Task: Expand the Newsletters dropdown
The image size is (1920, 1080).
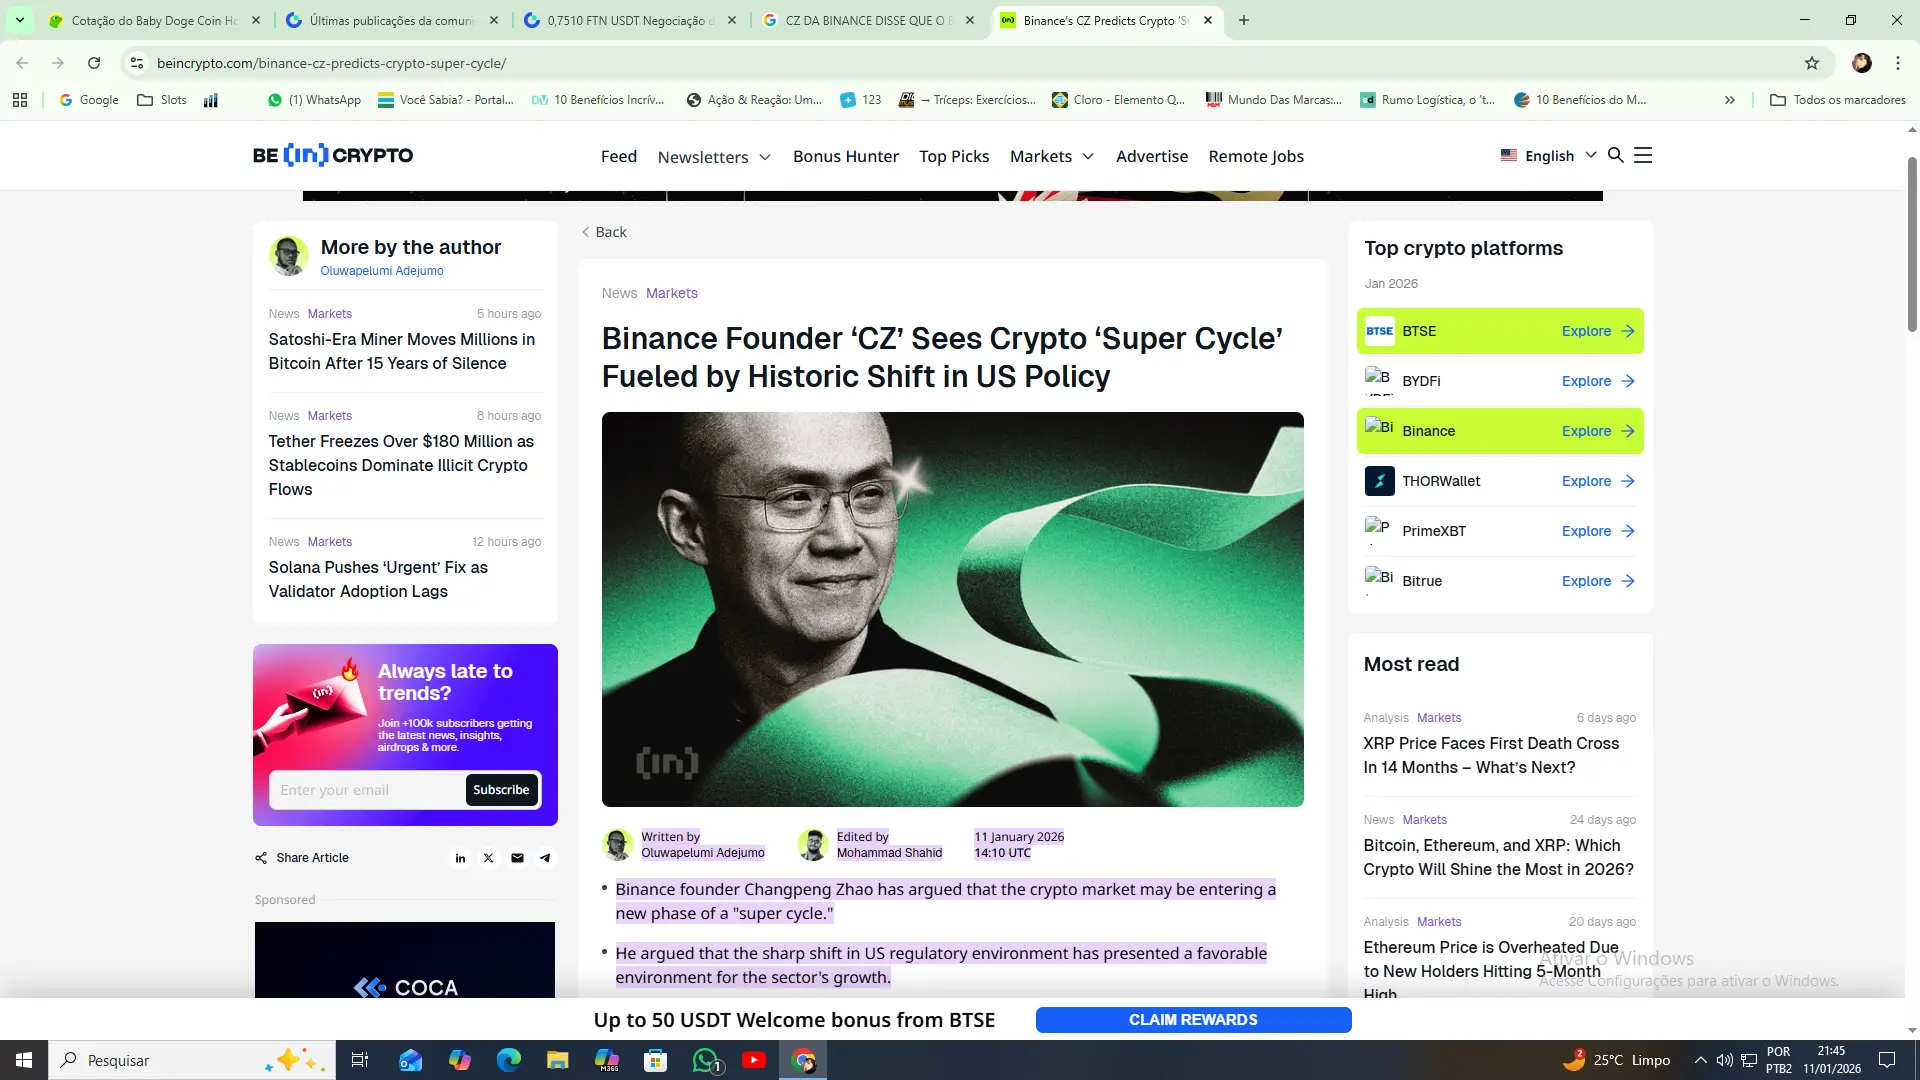Action: 714,157
